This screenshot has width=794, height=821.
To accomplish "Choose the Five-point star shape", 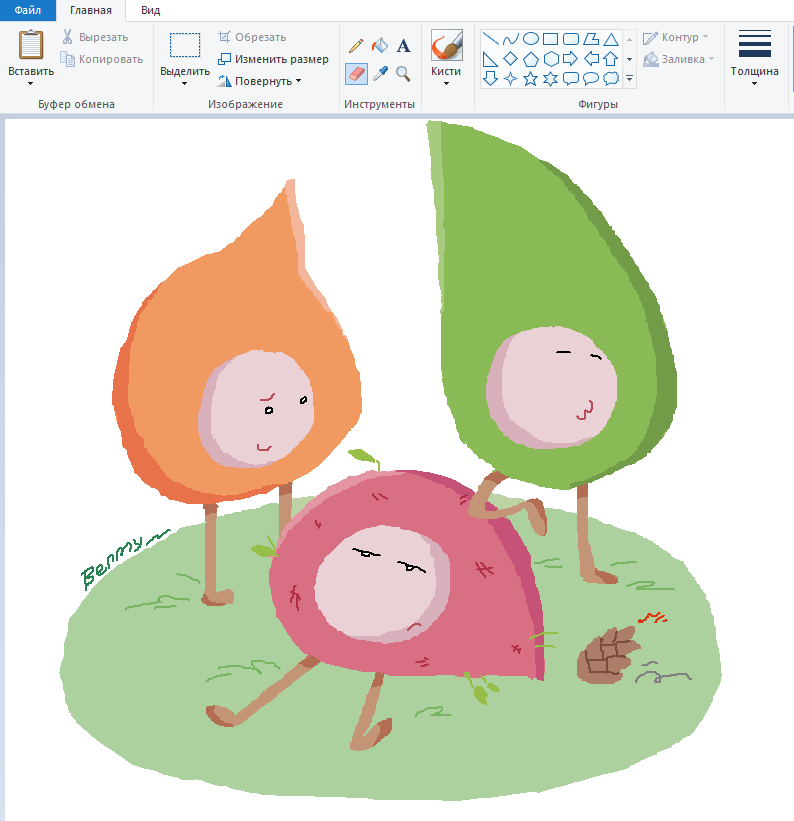I will [x=531, y=79].
